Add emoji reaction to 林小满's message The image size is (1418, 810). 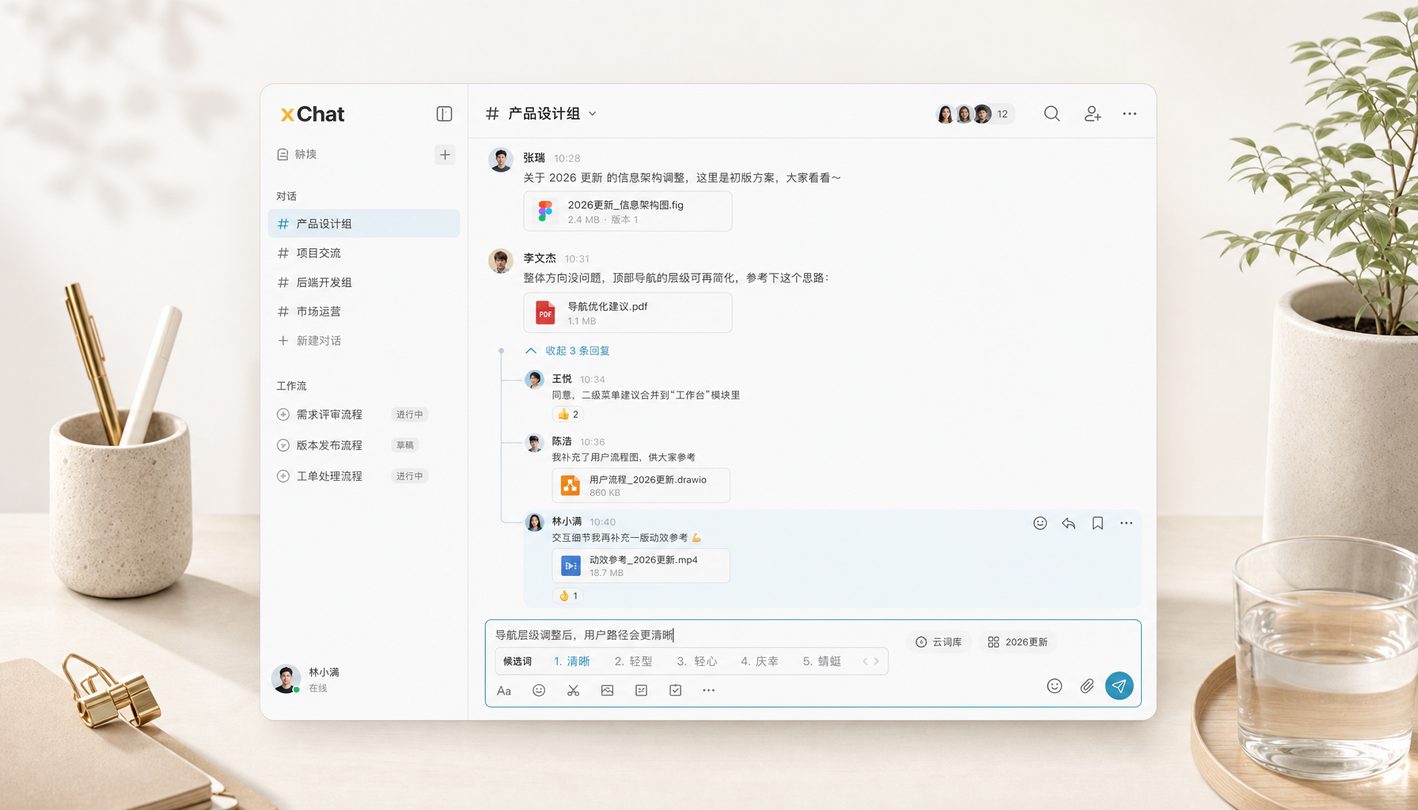[x=1040, y=523]
